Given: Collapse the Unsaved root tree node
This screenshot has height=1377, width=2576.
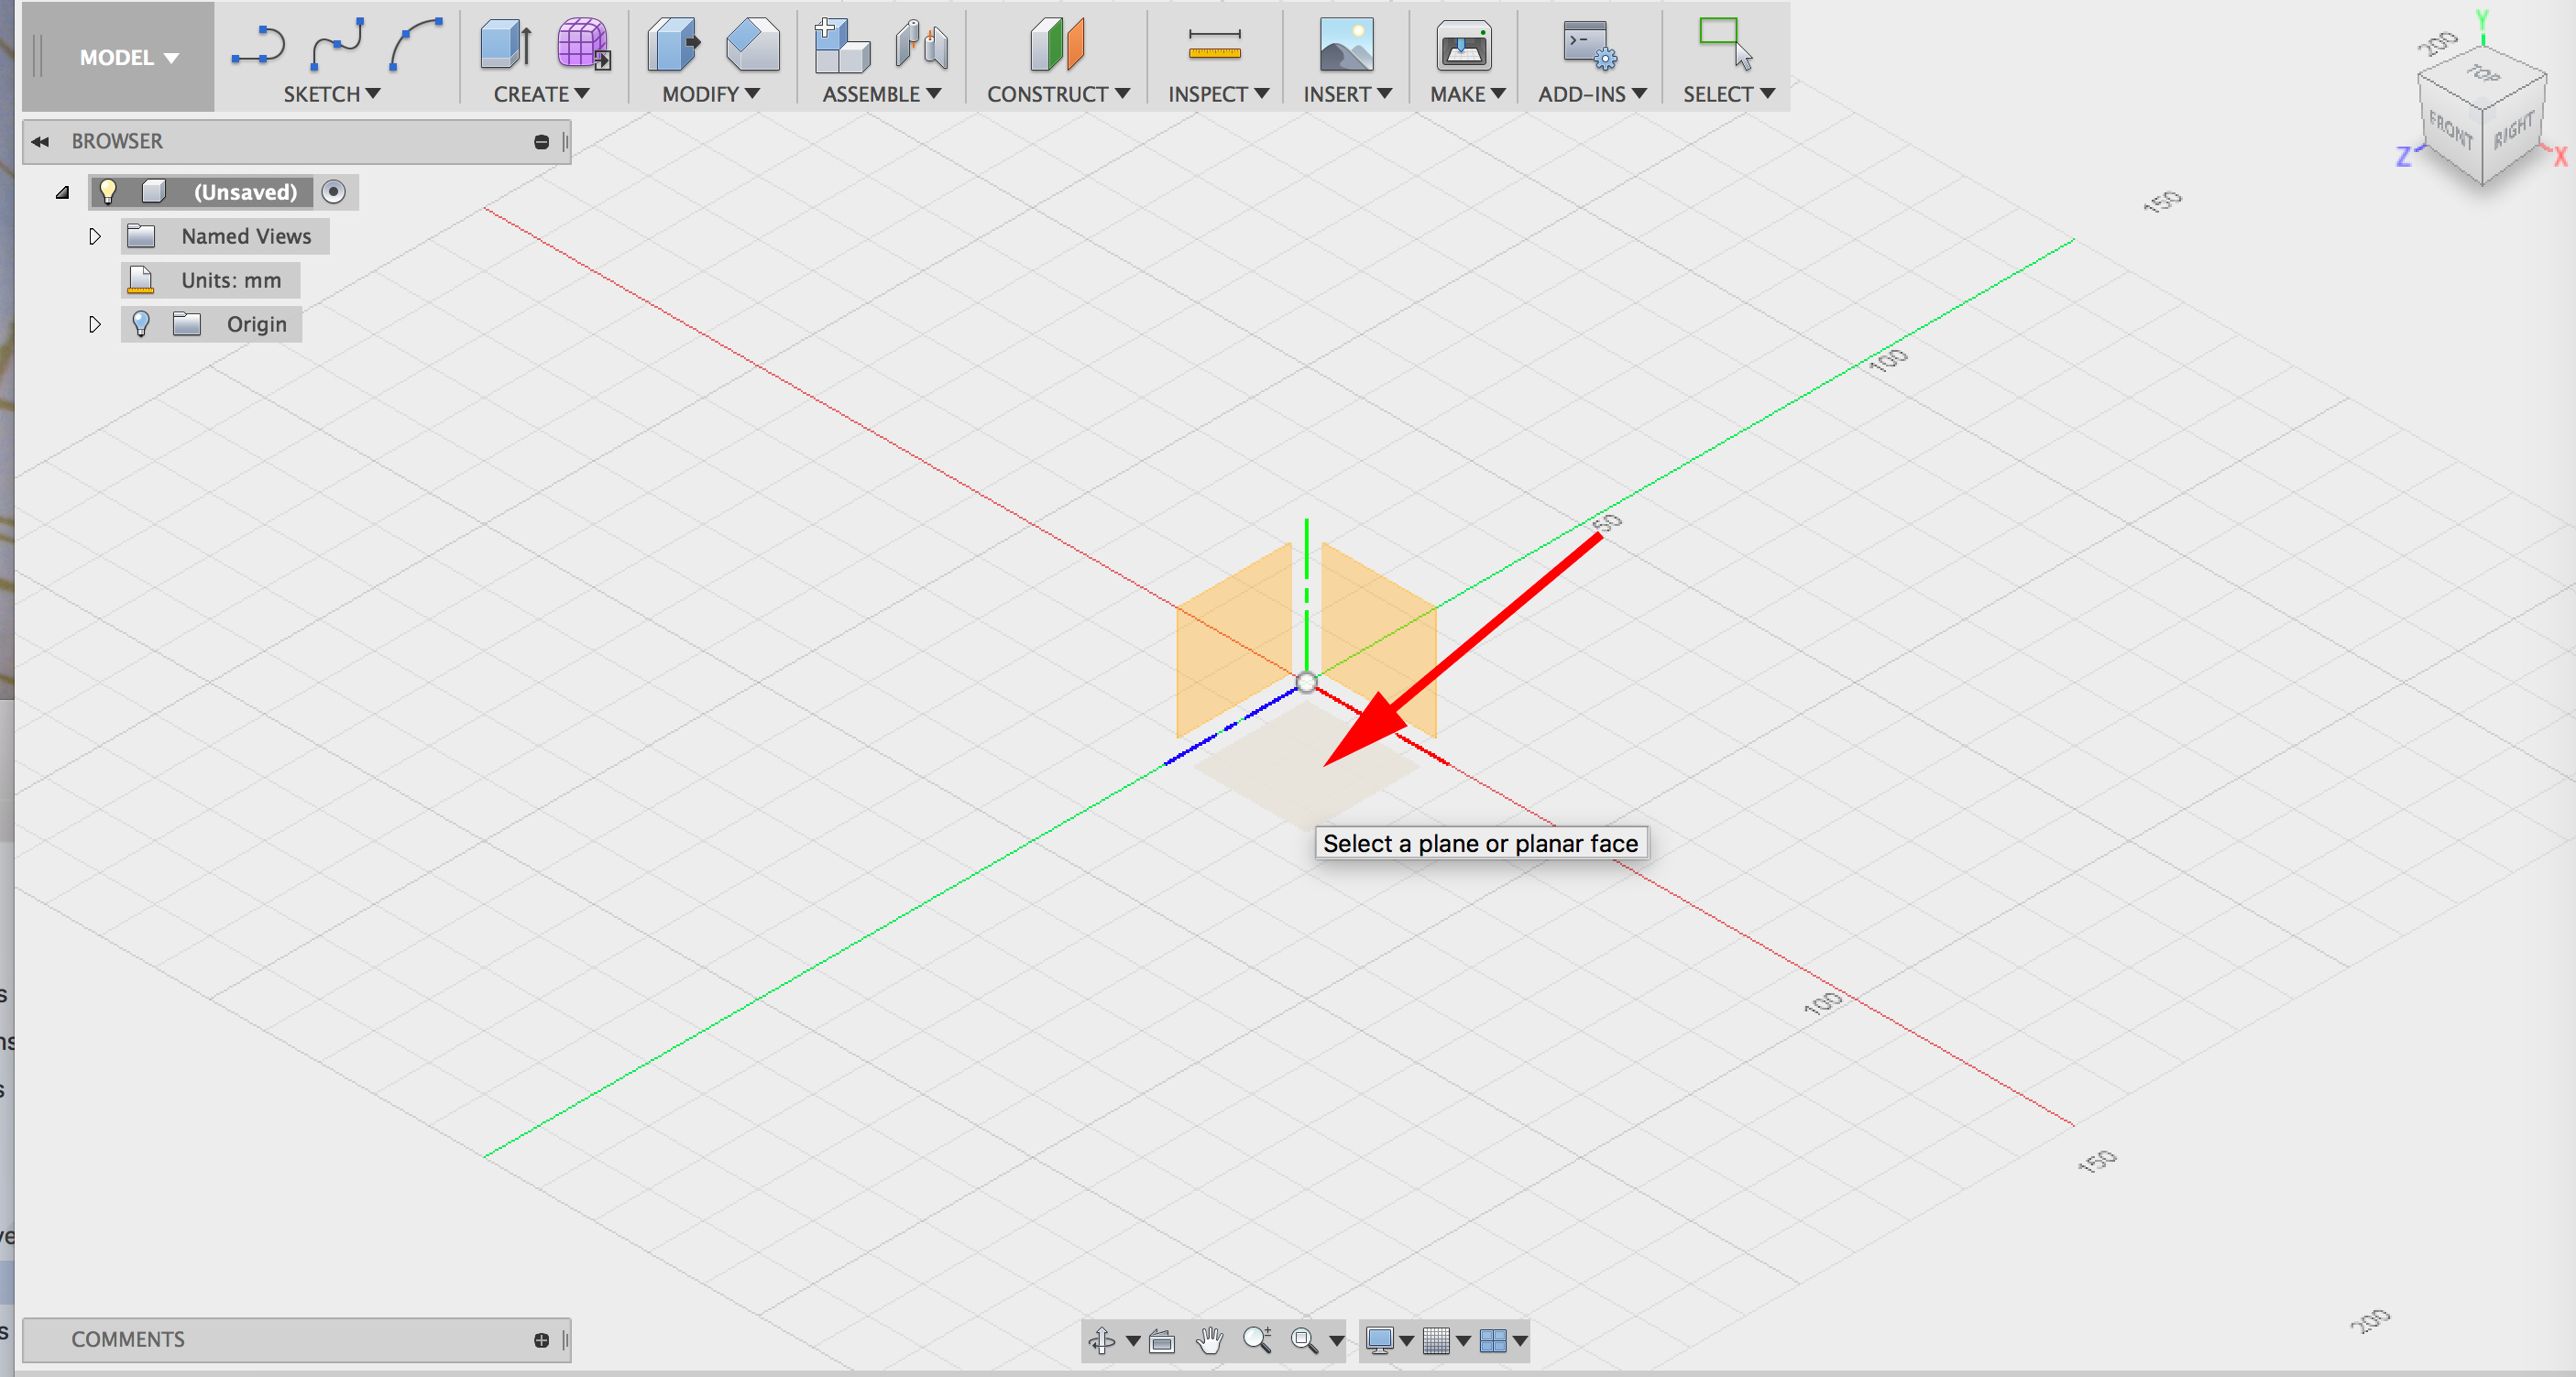Looking at the screenshot, I should click(x=62, y=192).
